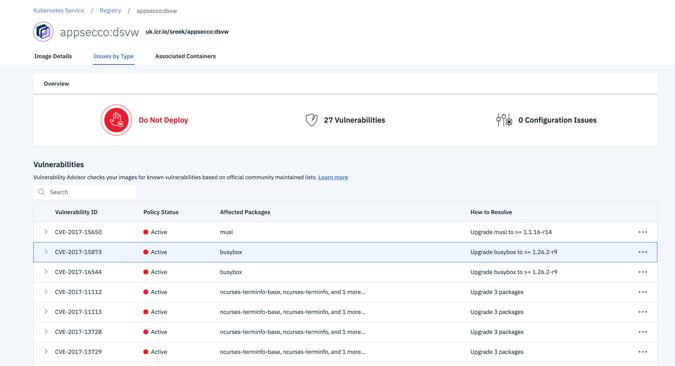Click the appsecco:dsvw image logo icon
Screen dimensions: 675x366
[43, 31]
